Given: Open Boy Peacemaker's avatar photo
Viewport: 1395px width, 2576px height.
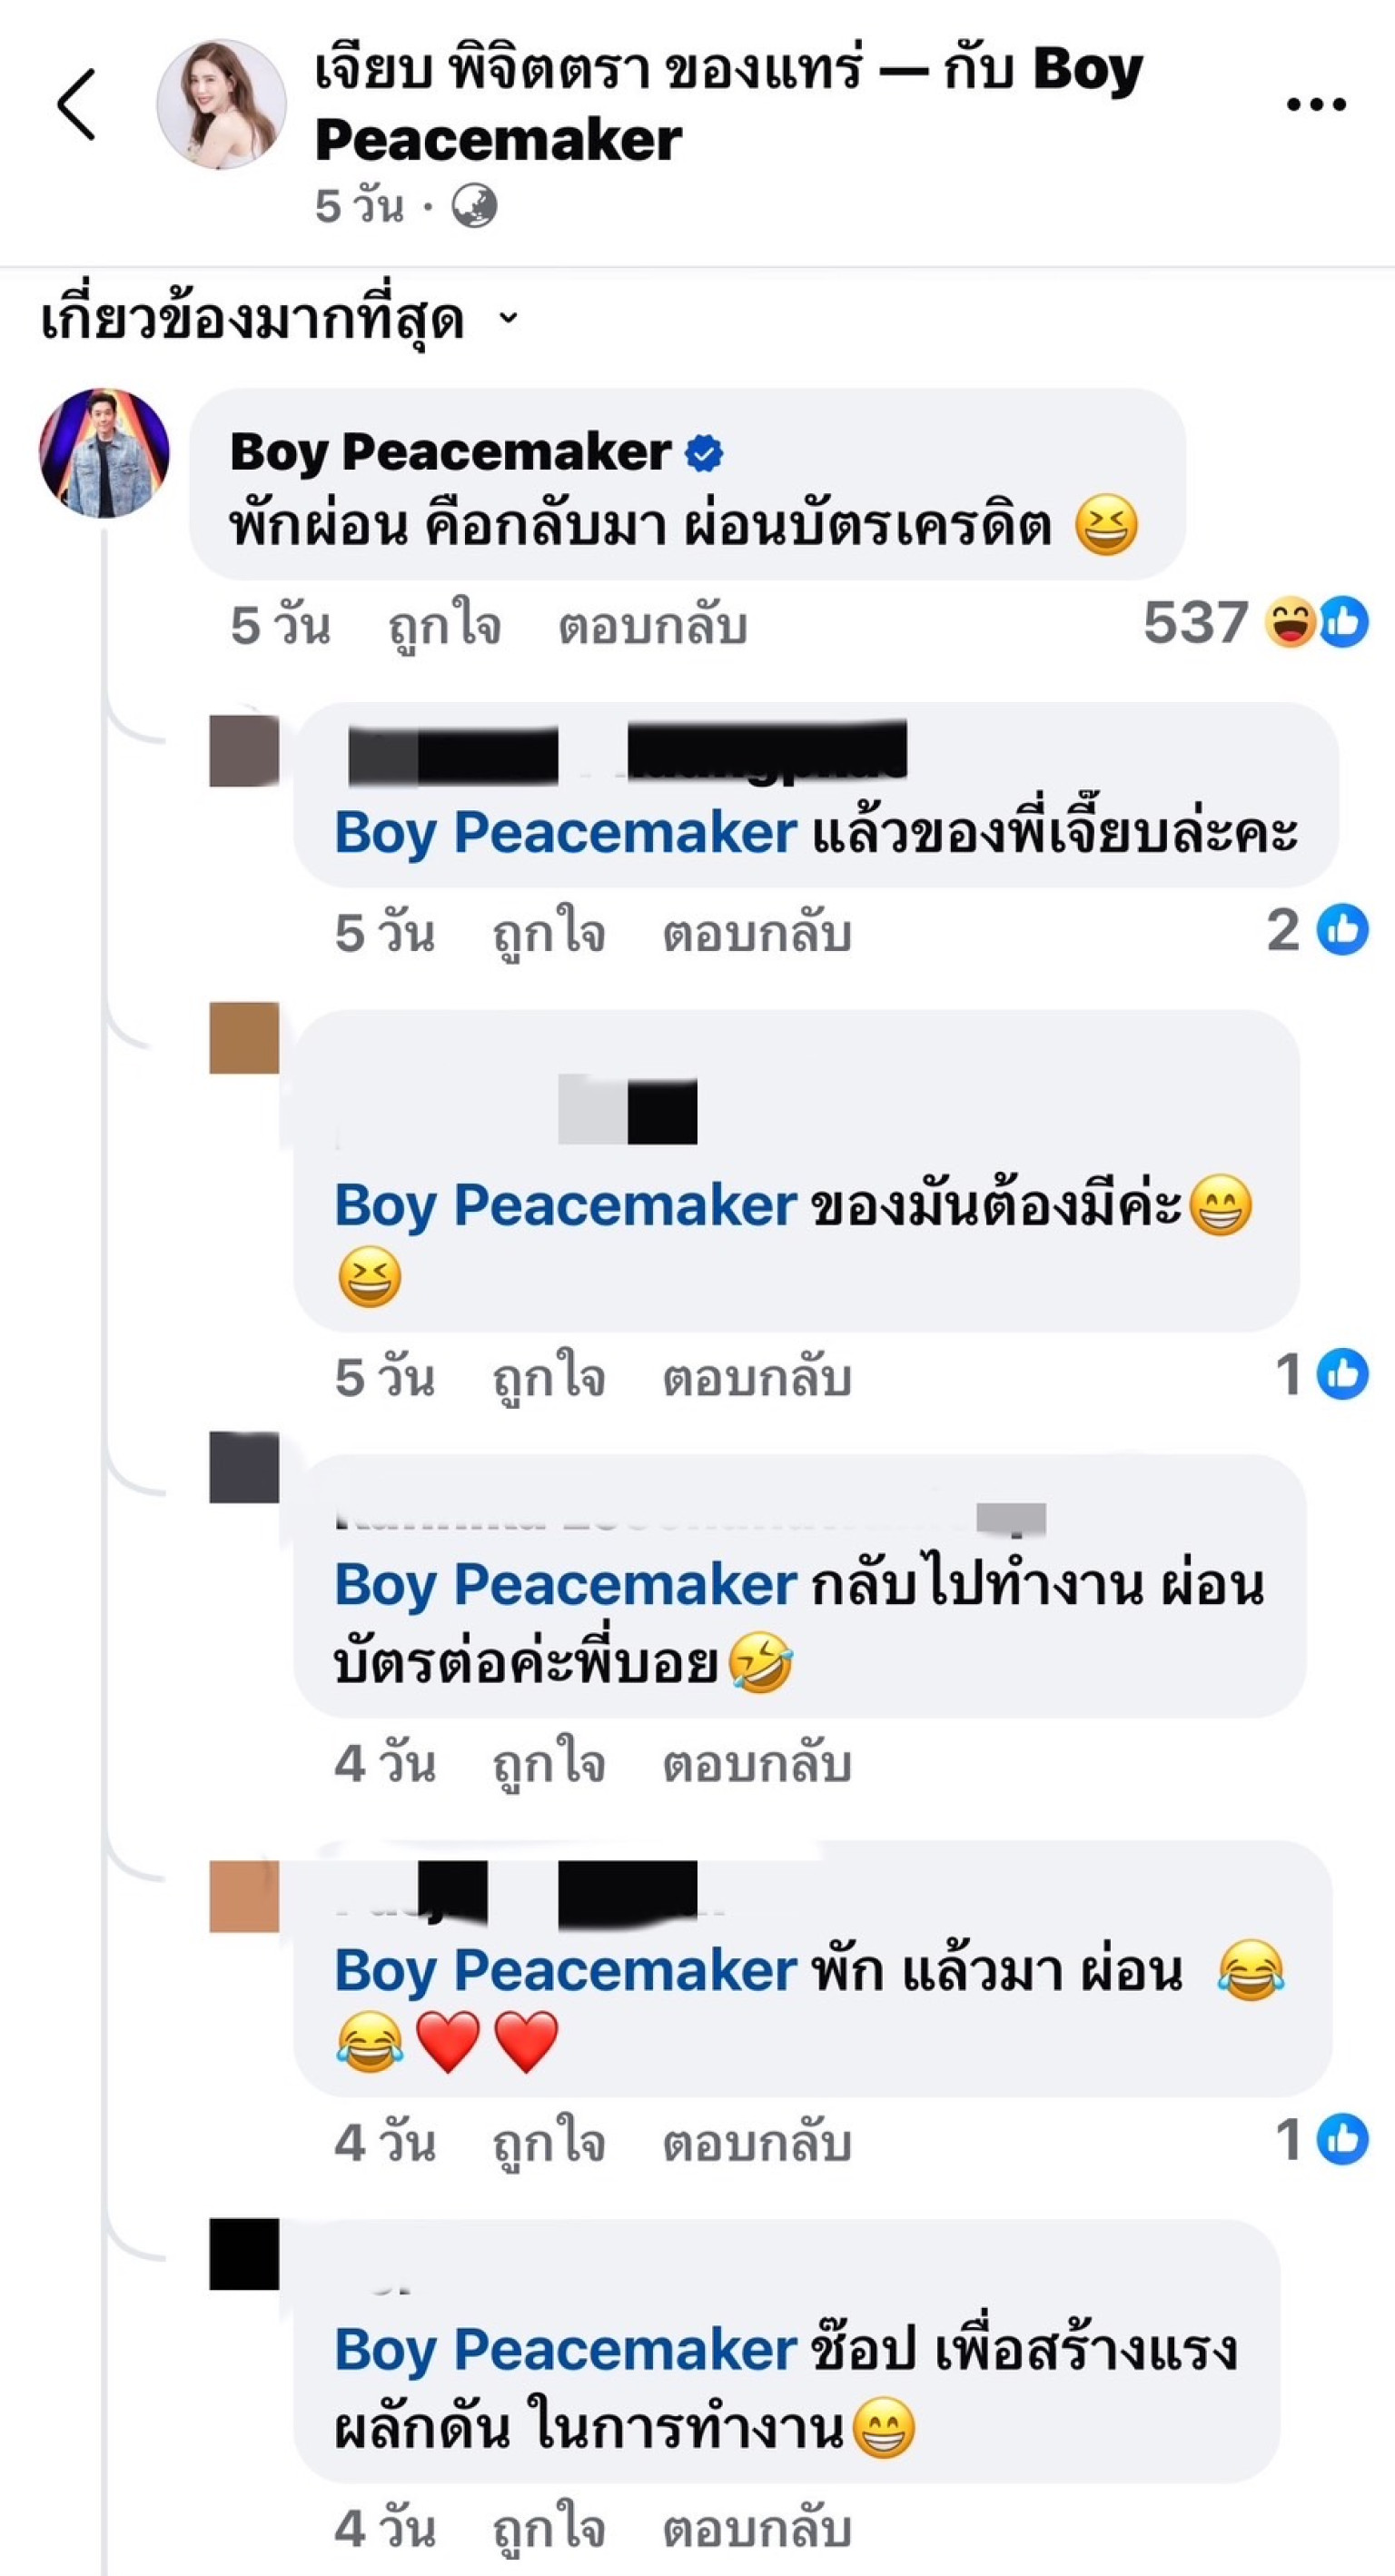Looking at the screenshot, I should 104,453.
